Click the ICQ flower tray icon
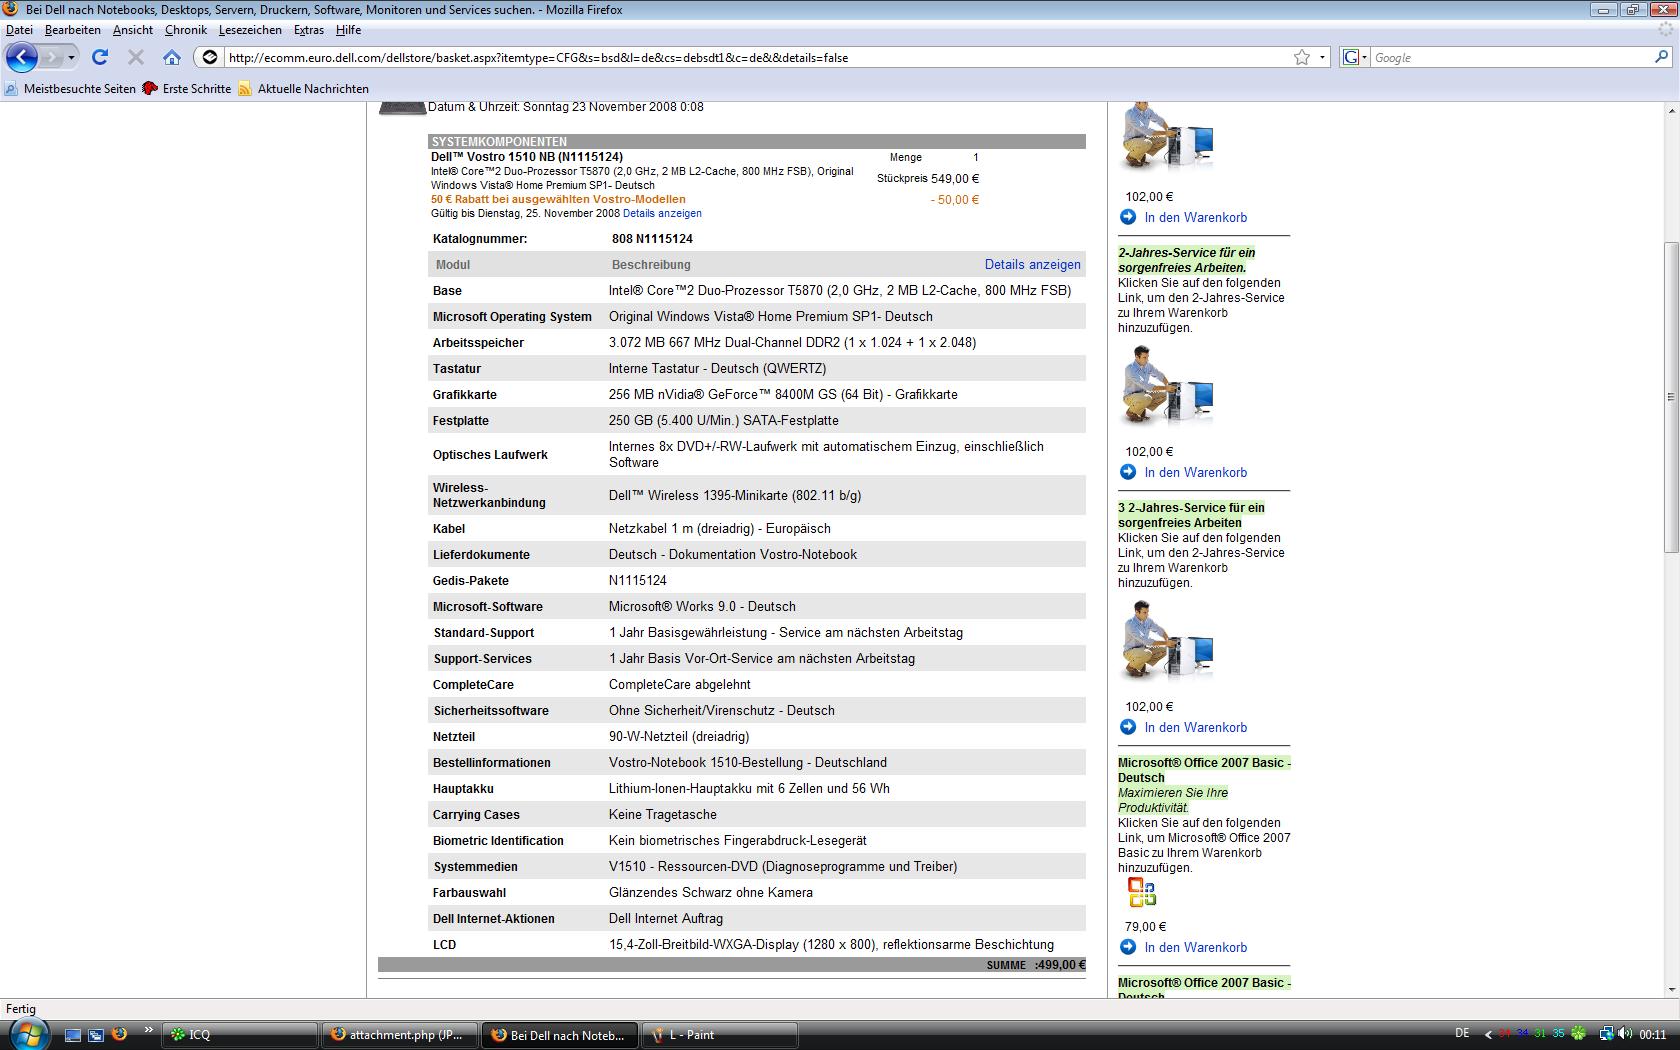This screenshot has width=1680, height=1050. (x=1579, y=1034)
